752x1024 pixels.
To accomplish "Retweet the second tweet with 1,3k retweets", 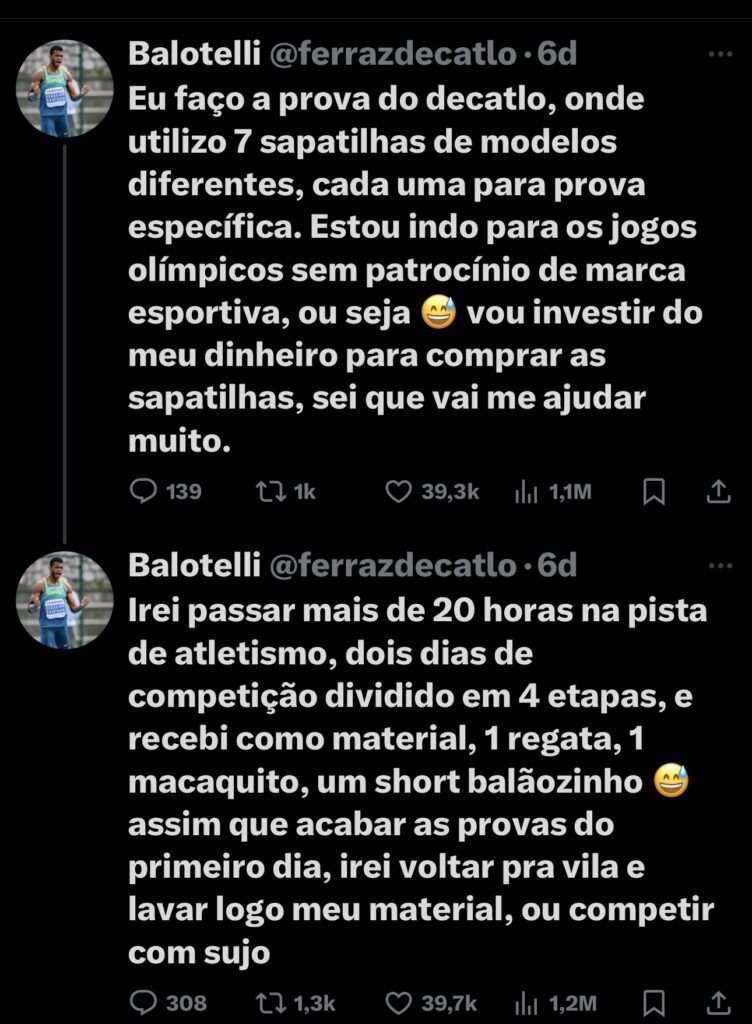I will click(x=267, y=1002).
